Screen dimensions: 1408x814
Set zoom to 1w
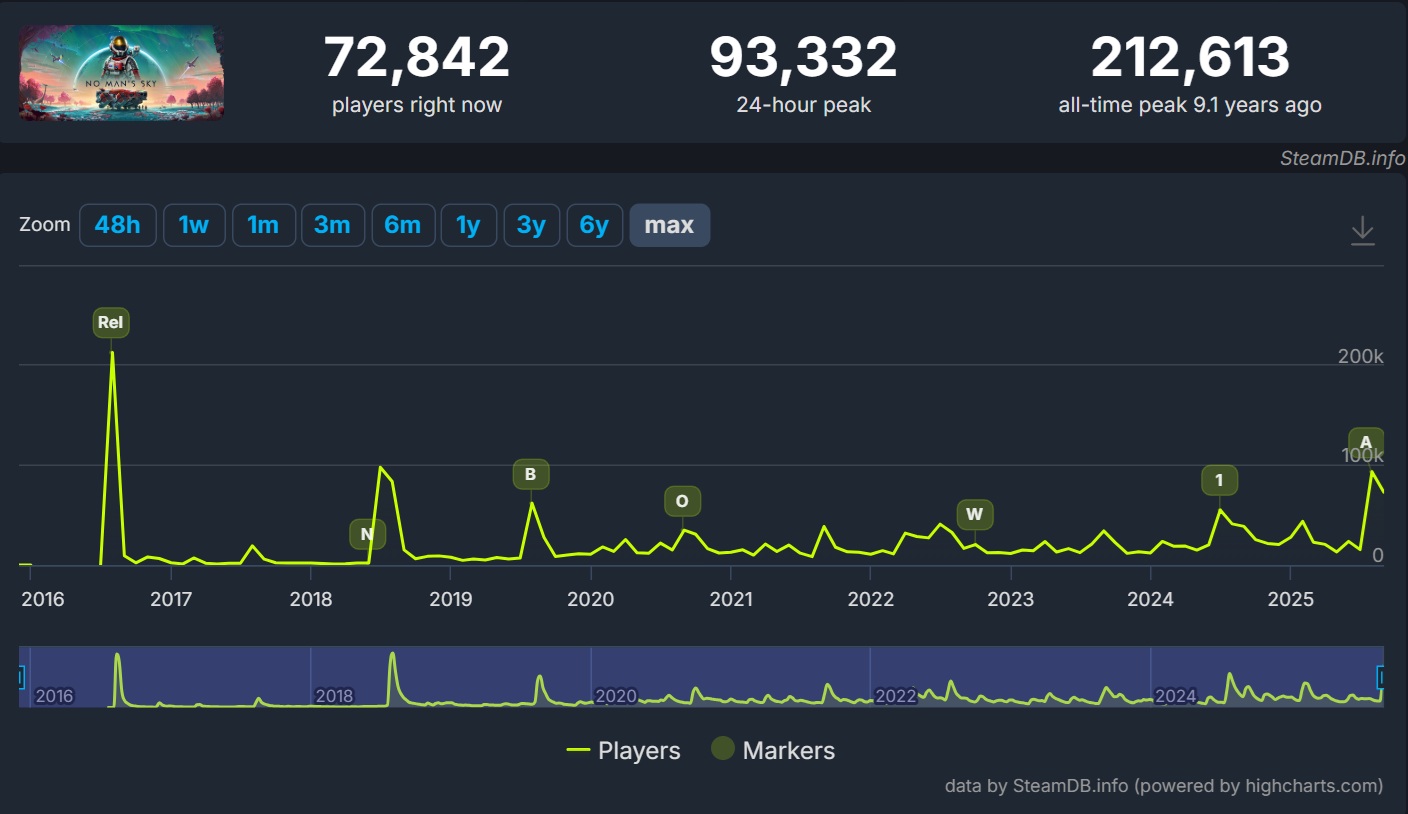(x=194, y=225)
